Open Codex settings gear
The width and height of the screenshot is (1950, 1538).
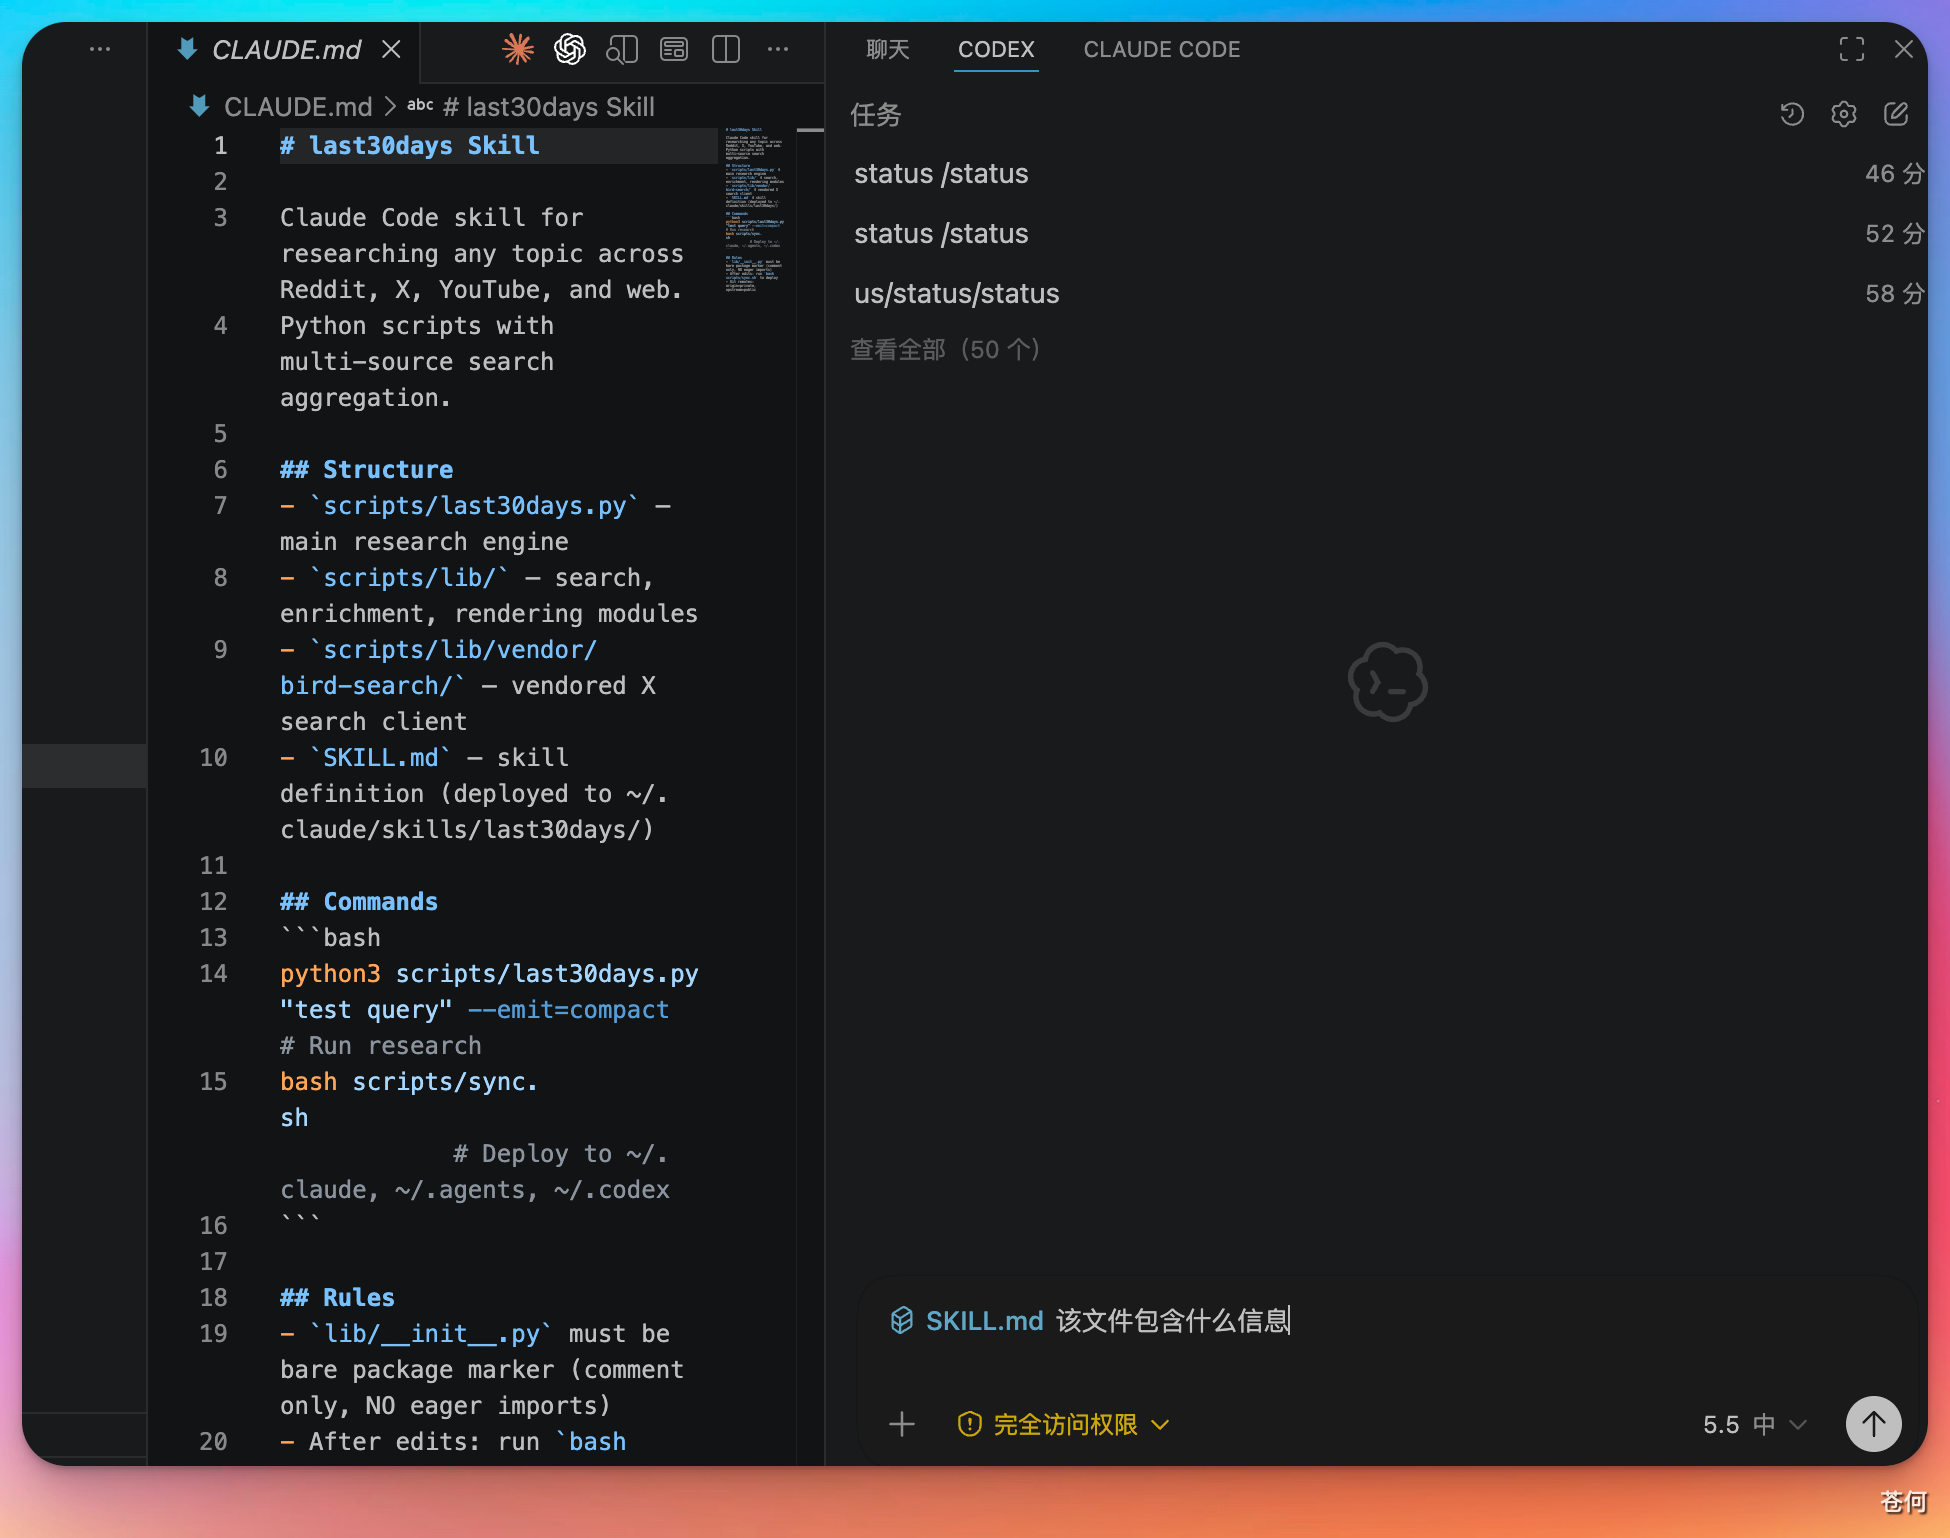pos(1844,114)
